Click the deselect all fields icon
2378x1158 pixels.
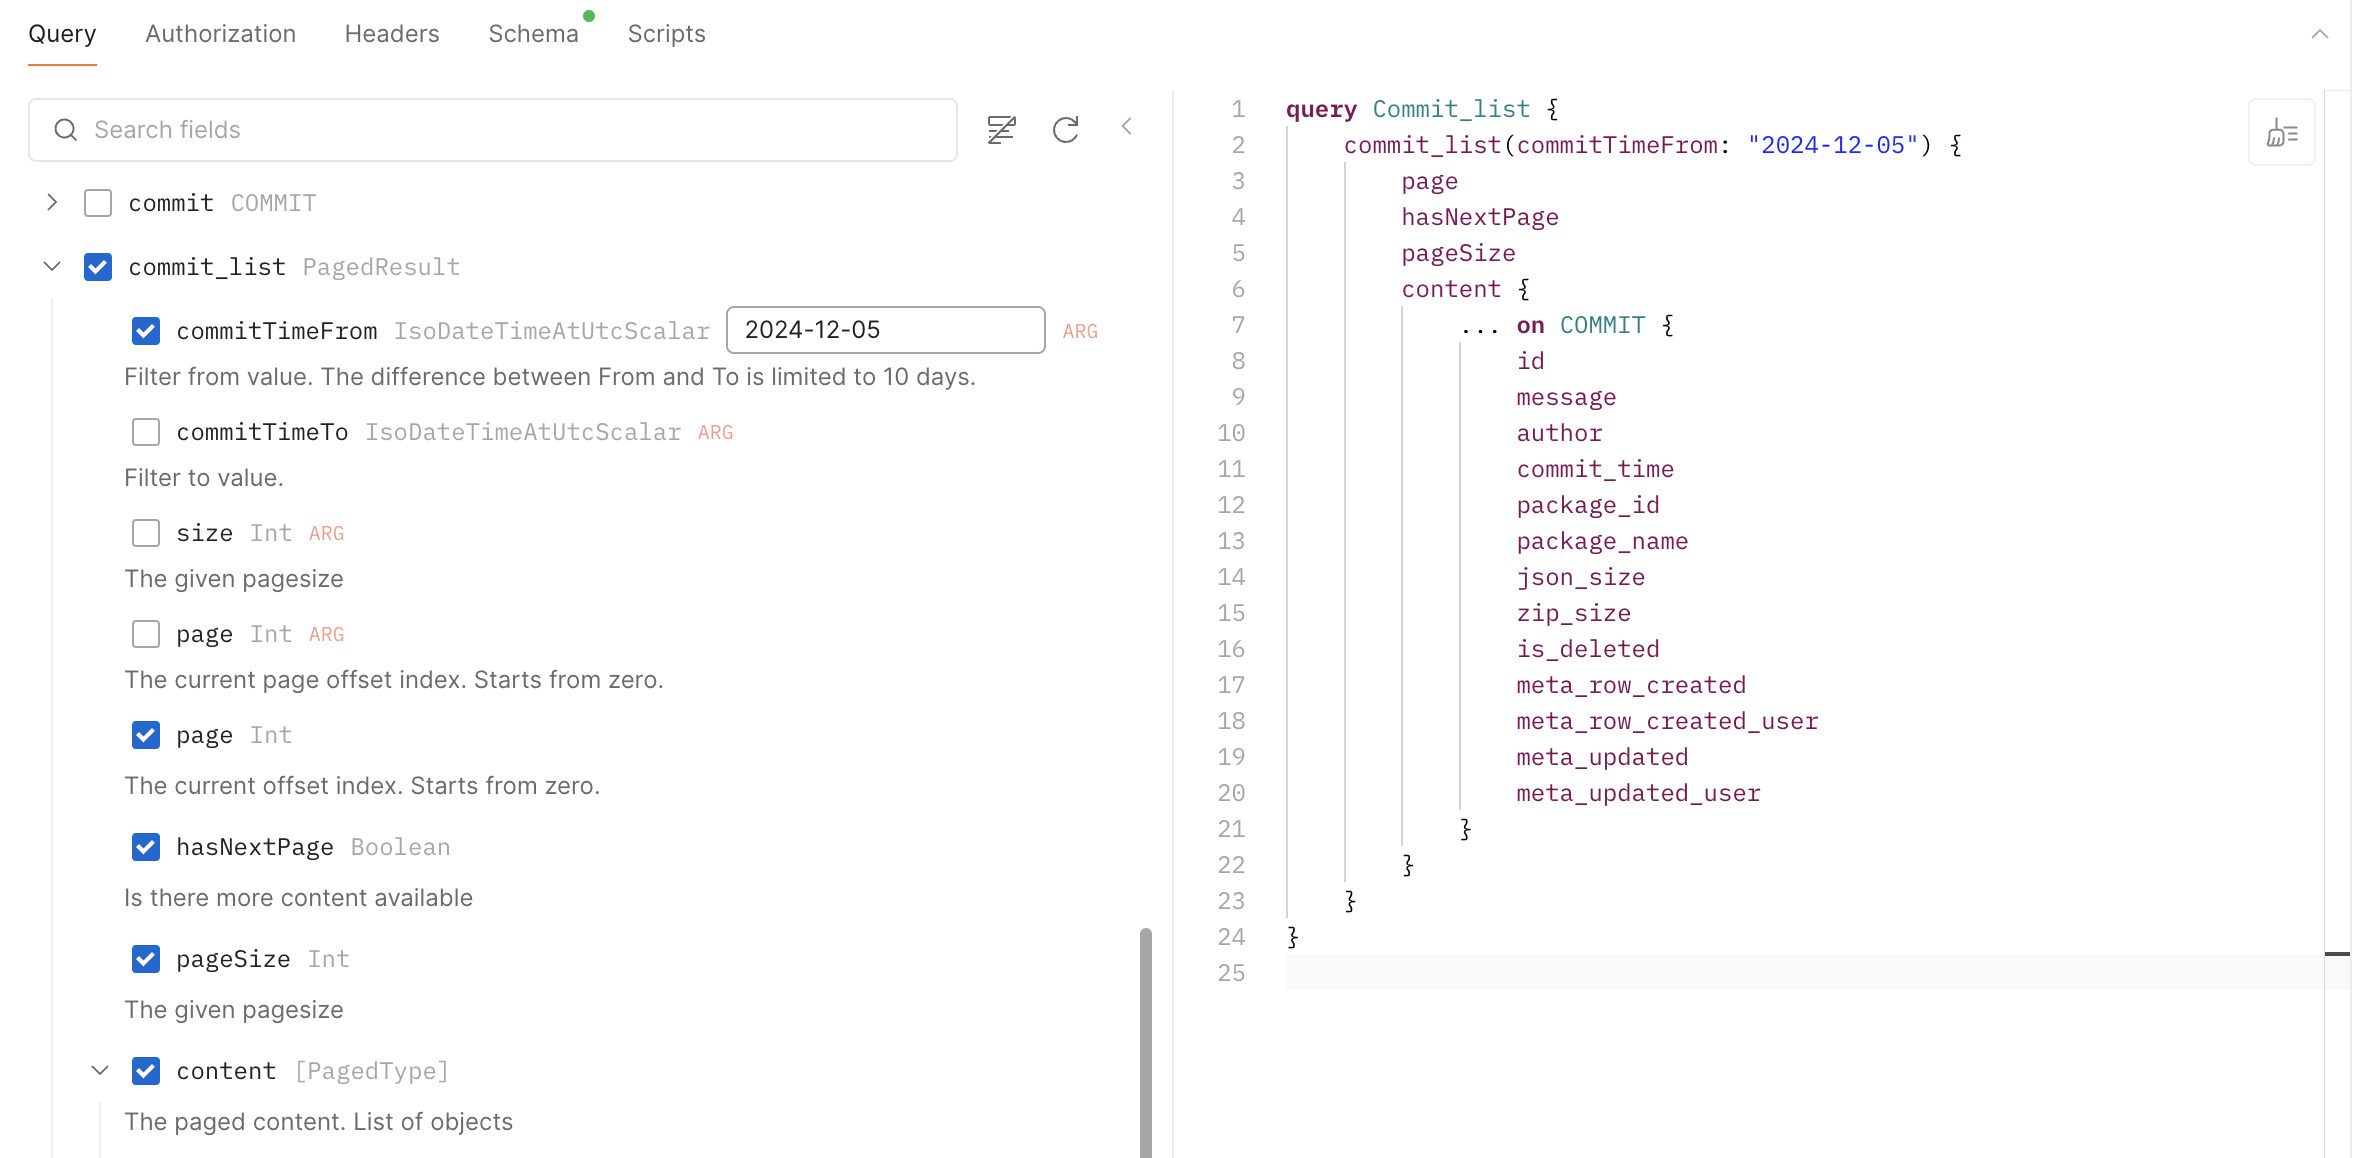[1001, 129]
